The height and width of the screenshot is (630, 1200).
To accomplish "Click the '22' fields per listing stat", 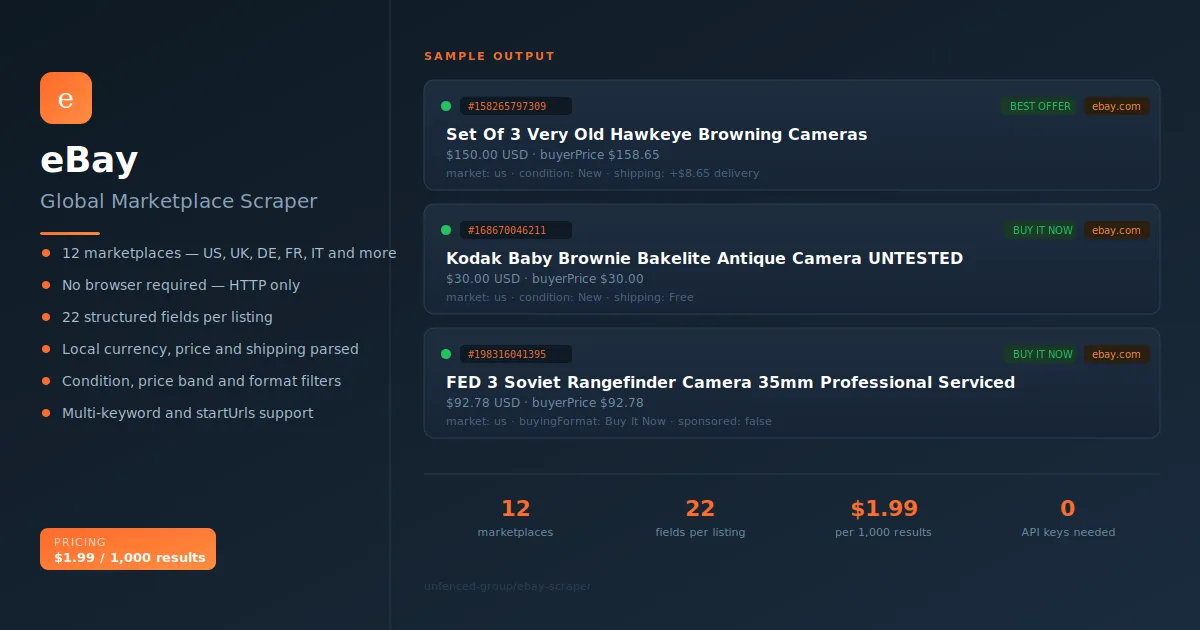I will 700,508.
